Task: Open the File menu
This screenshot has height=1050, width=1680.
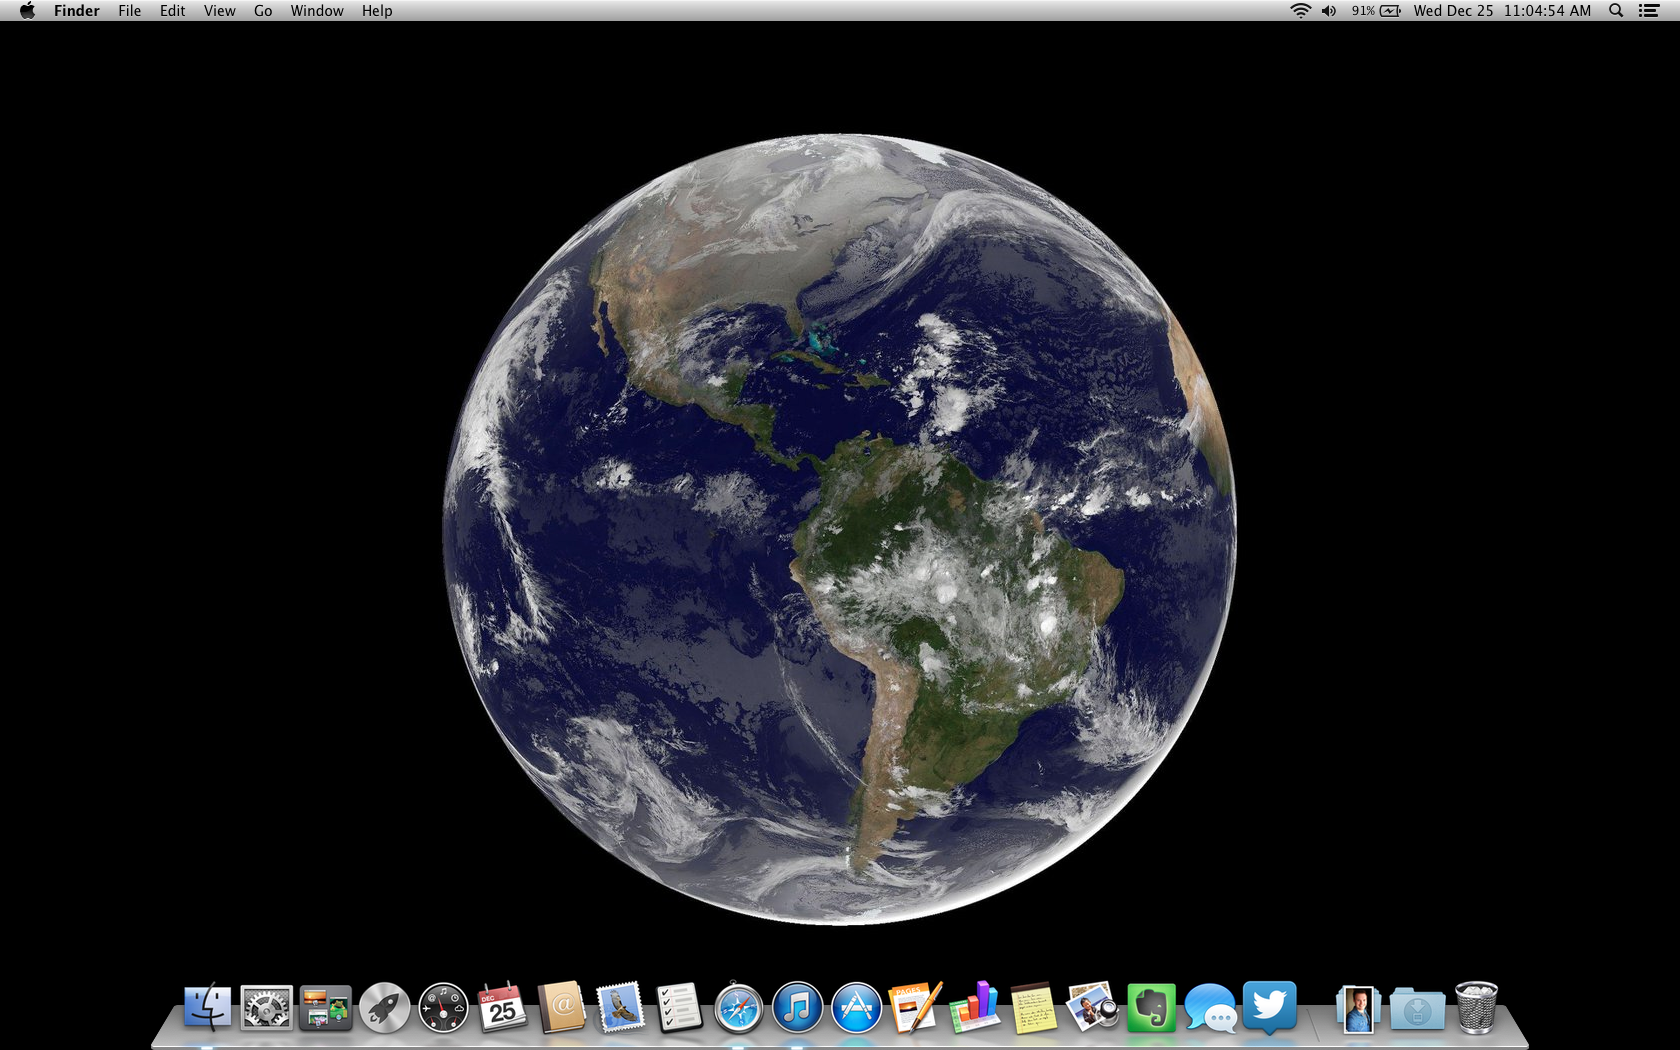Action: pyautogui.click(x=130, y=11)
